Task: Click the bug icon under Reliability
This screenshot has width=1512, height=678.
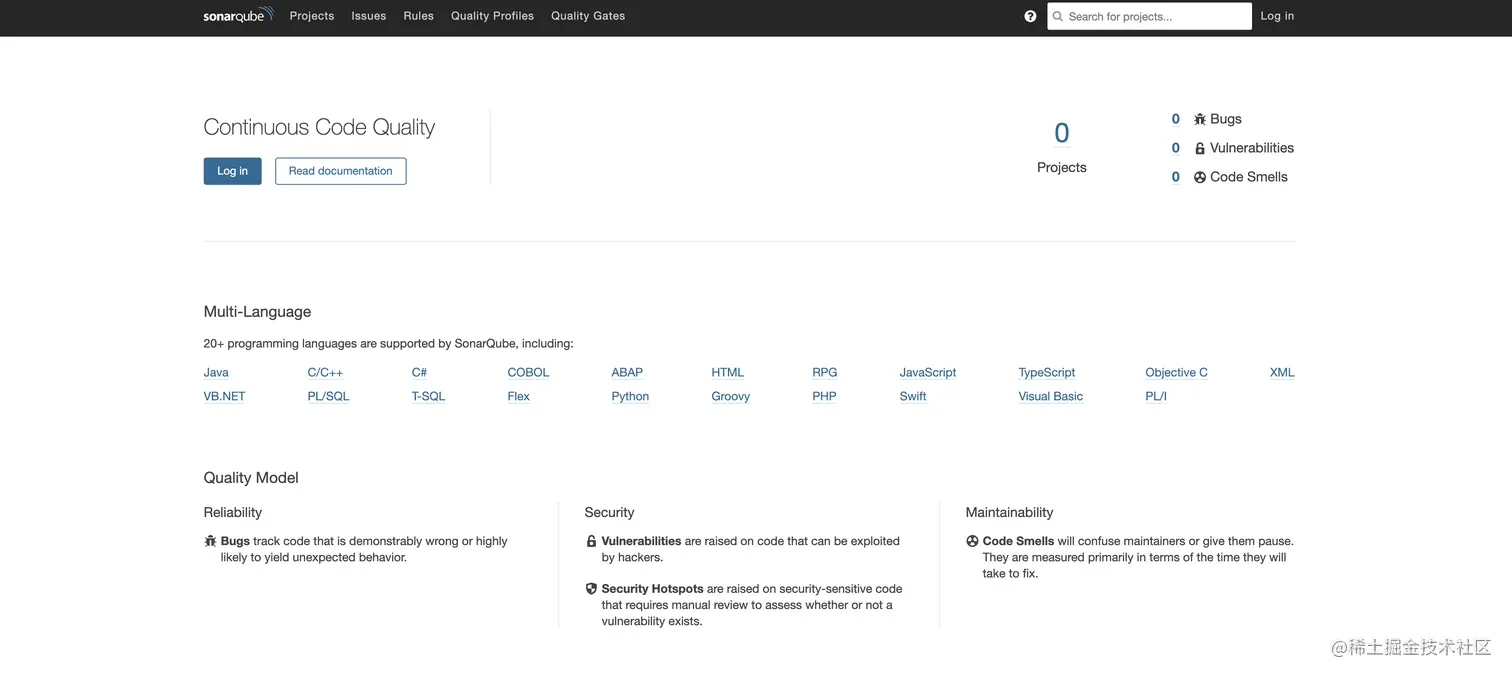Action: pyautogui.click(x=210, y=541)
